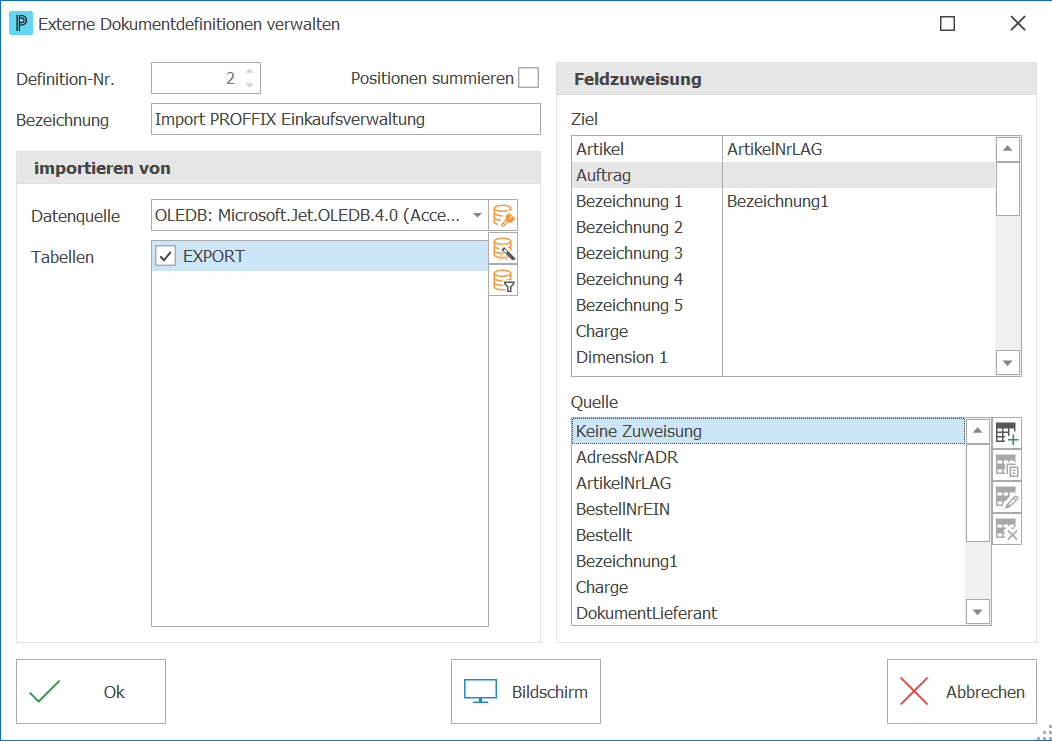Select Charge in Quelle list
The width and height of the screenshot is (1052, 741).
point(768,587)
